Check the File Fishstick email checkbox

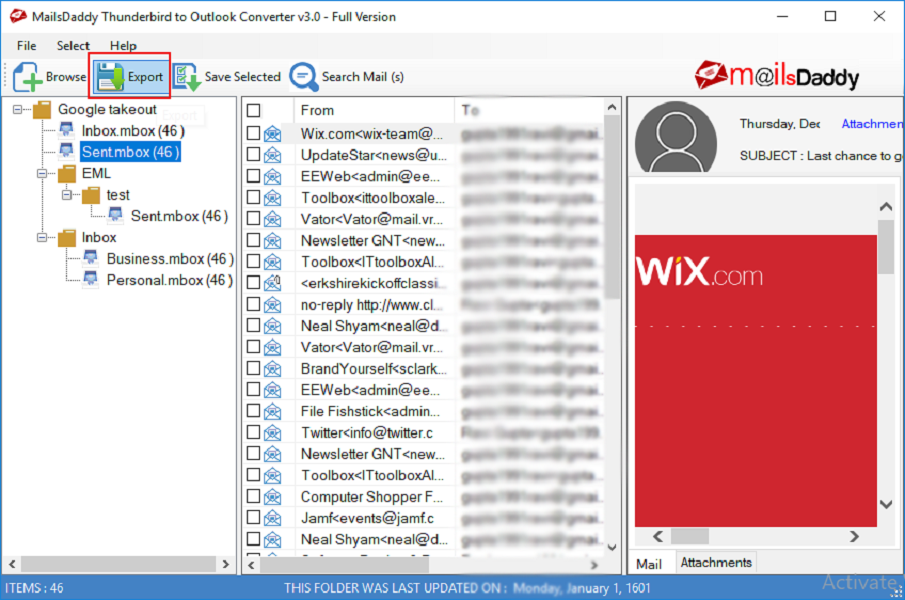pyautogui.click(x=253, y=411)
